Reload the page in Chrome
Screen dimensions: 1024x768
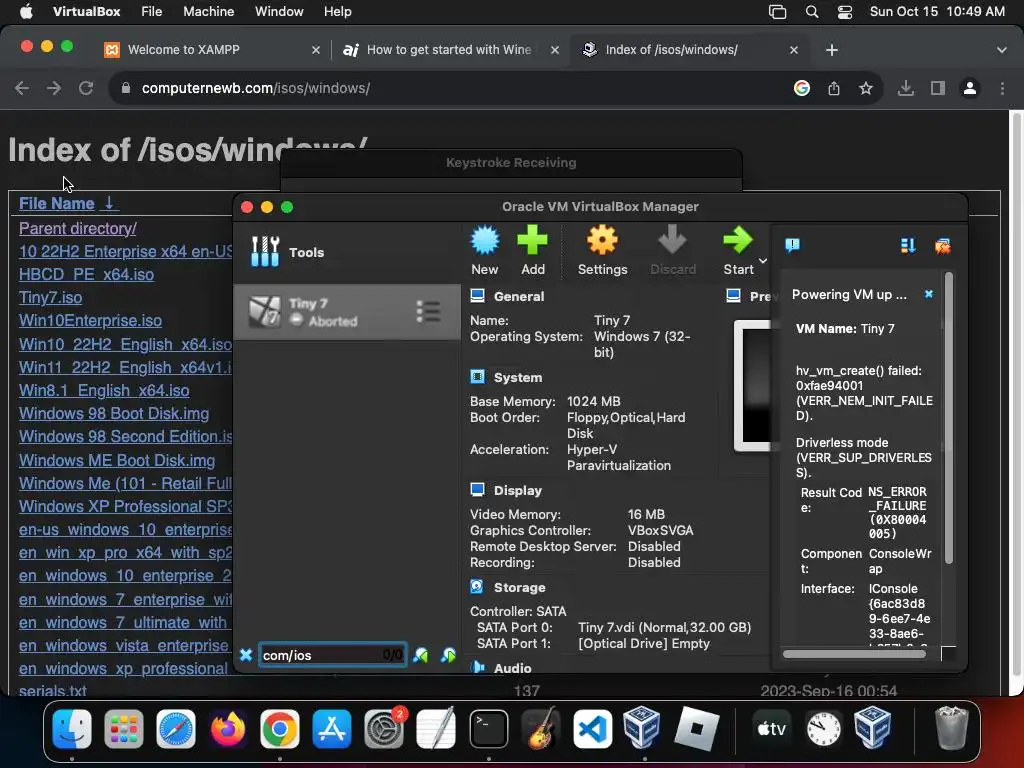coord(86,88)
